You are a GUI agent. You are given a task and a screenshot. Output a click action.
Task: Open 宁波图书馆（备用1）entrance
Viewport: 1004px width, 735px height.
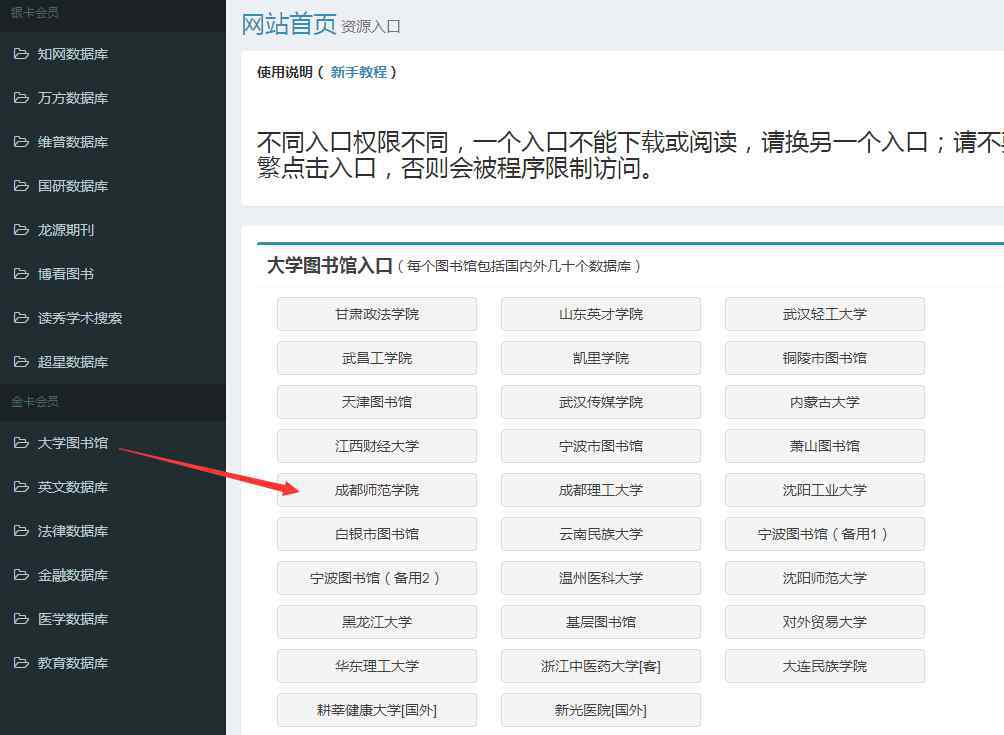[825, 534]
